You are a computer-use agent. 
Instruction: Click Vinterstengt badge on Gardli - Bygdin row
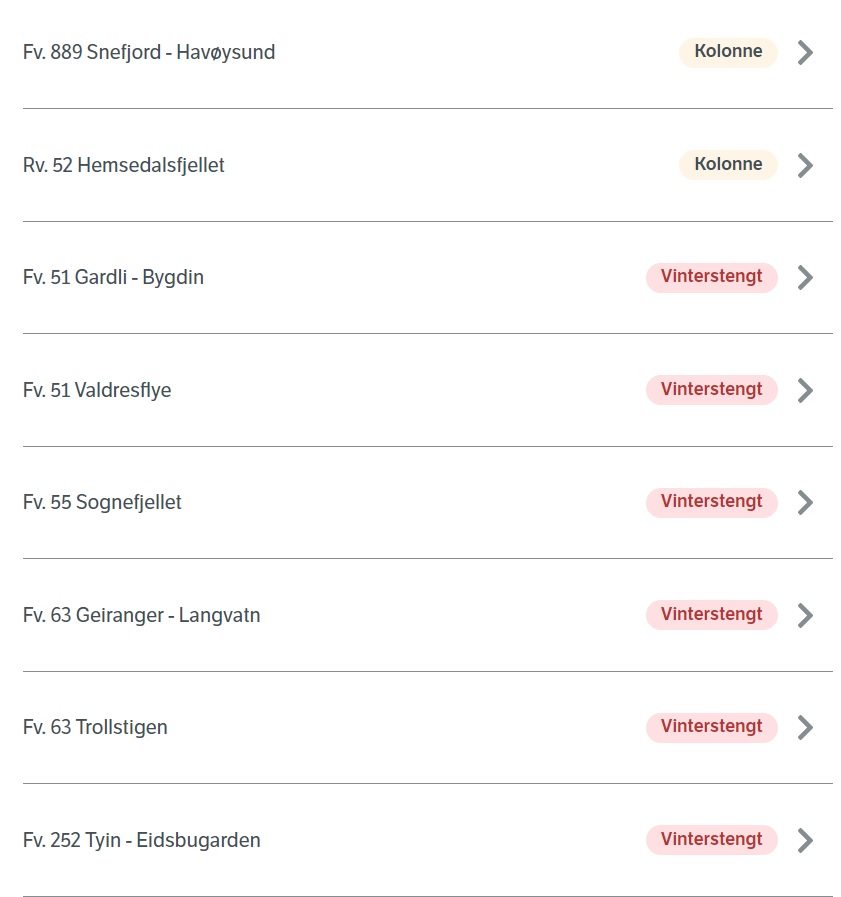(x=712, y=277)
